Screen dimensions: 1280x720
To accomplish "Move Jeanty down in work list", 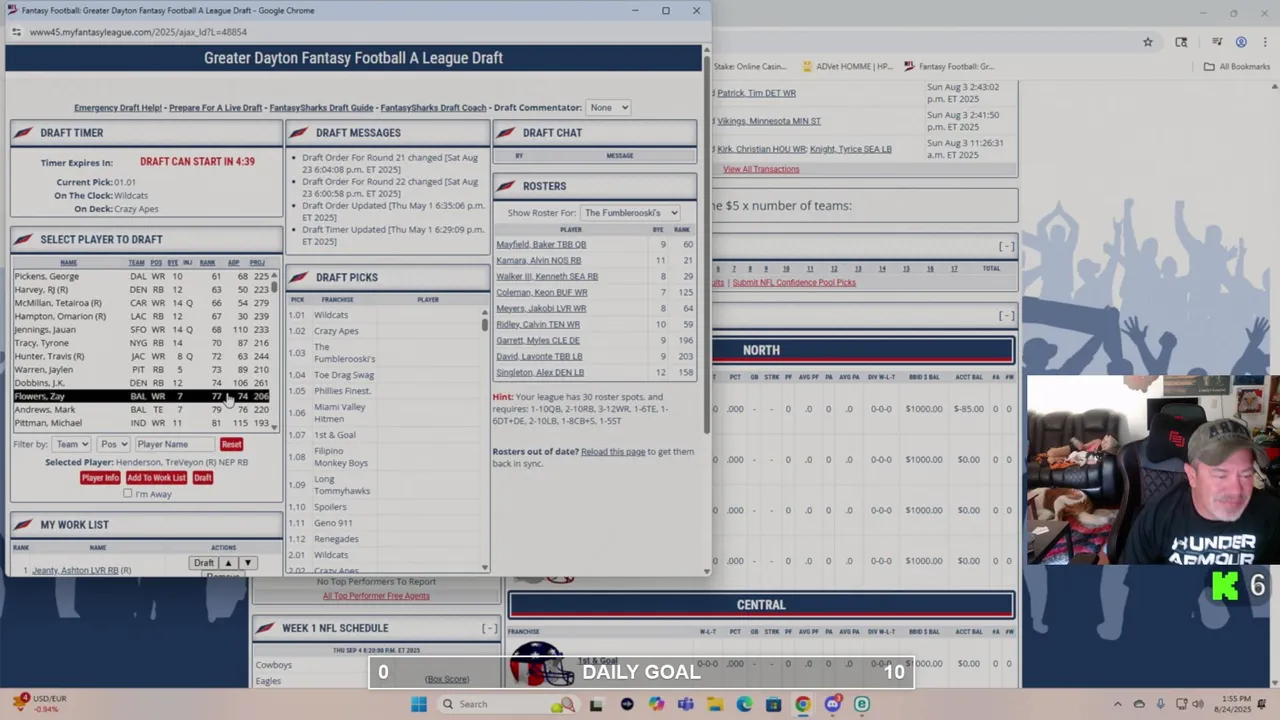I will [248, 563].
